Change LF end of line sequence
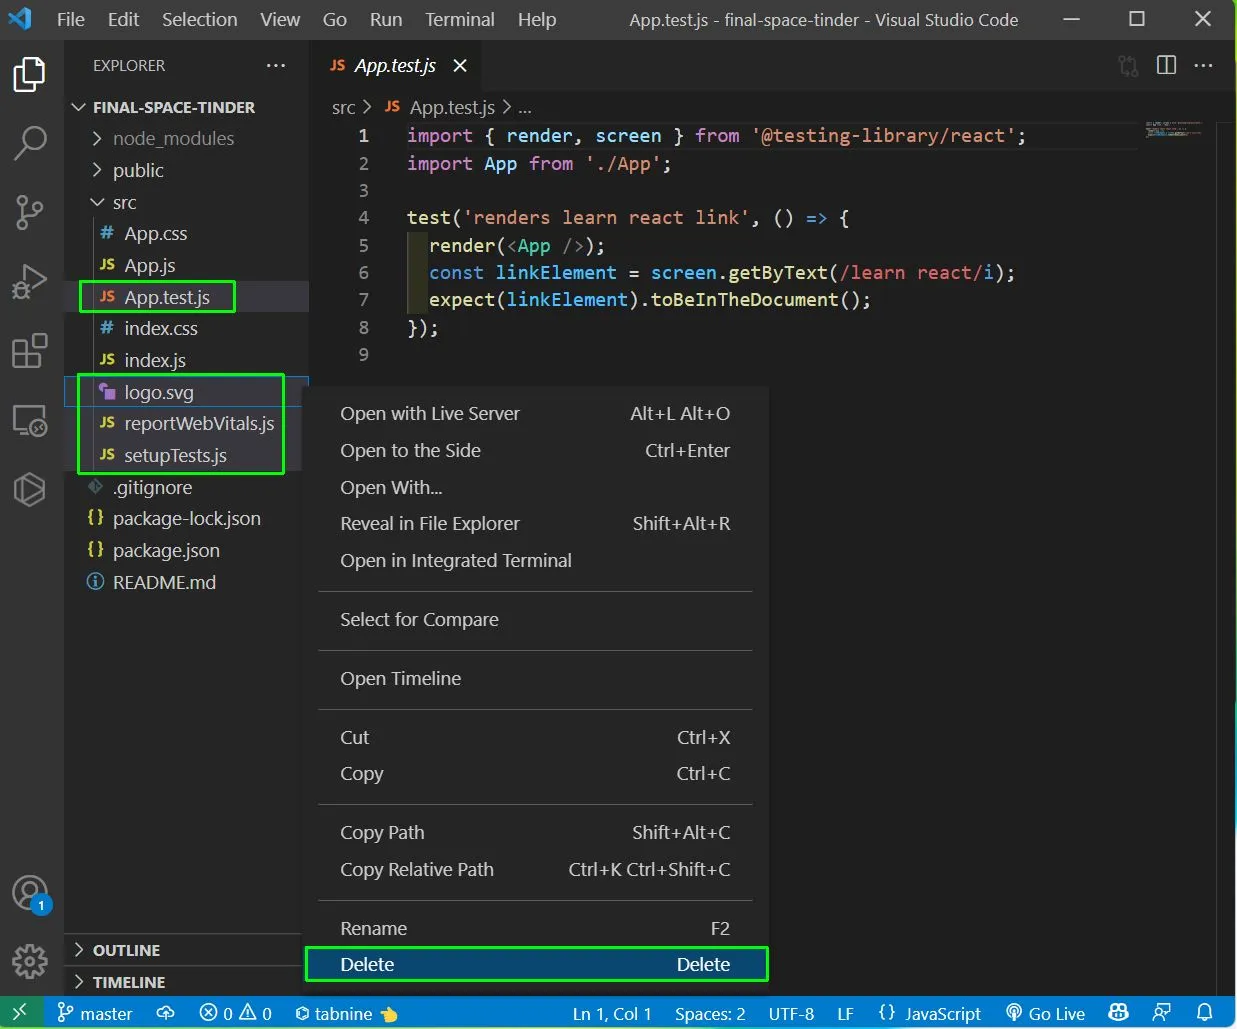Viewport: 1237px width, 1029px height. (845, 1013)
